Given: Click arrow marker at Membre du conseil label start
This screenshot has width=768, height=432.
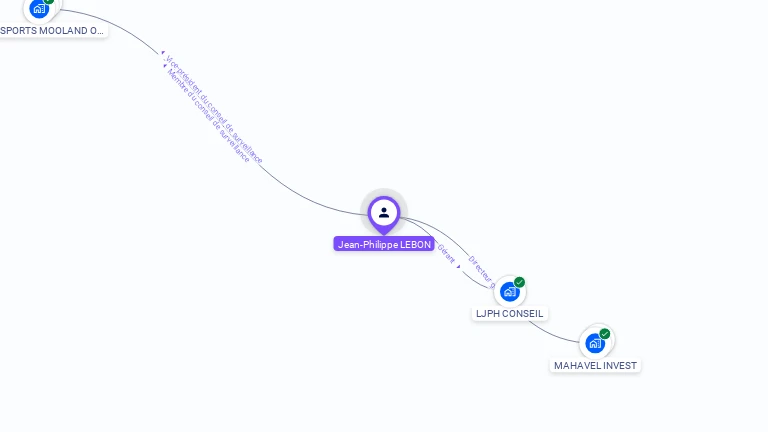Looking at the screenshot, I should click(165, 65).
